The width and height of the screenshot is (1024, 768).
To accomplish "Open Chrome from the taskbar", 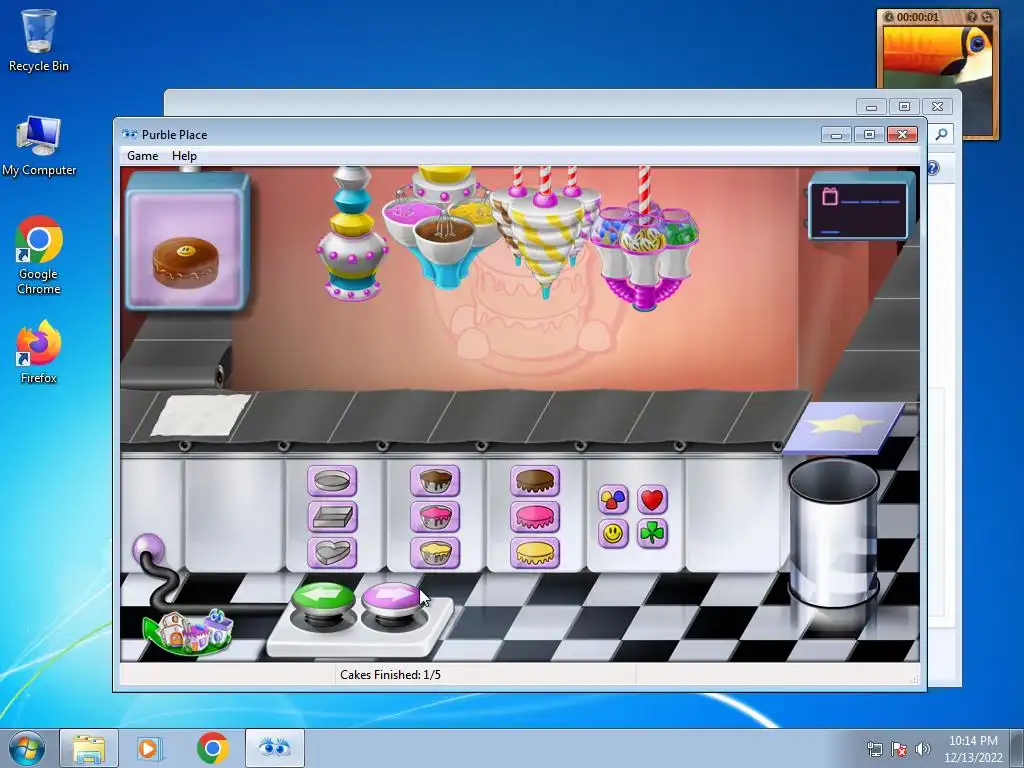I will 212,748.
